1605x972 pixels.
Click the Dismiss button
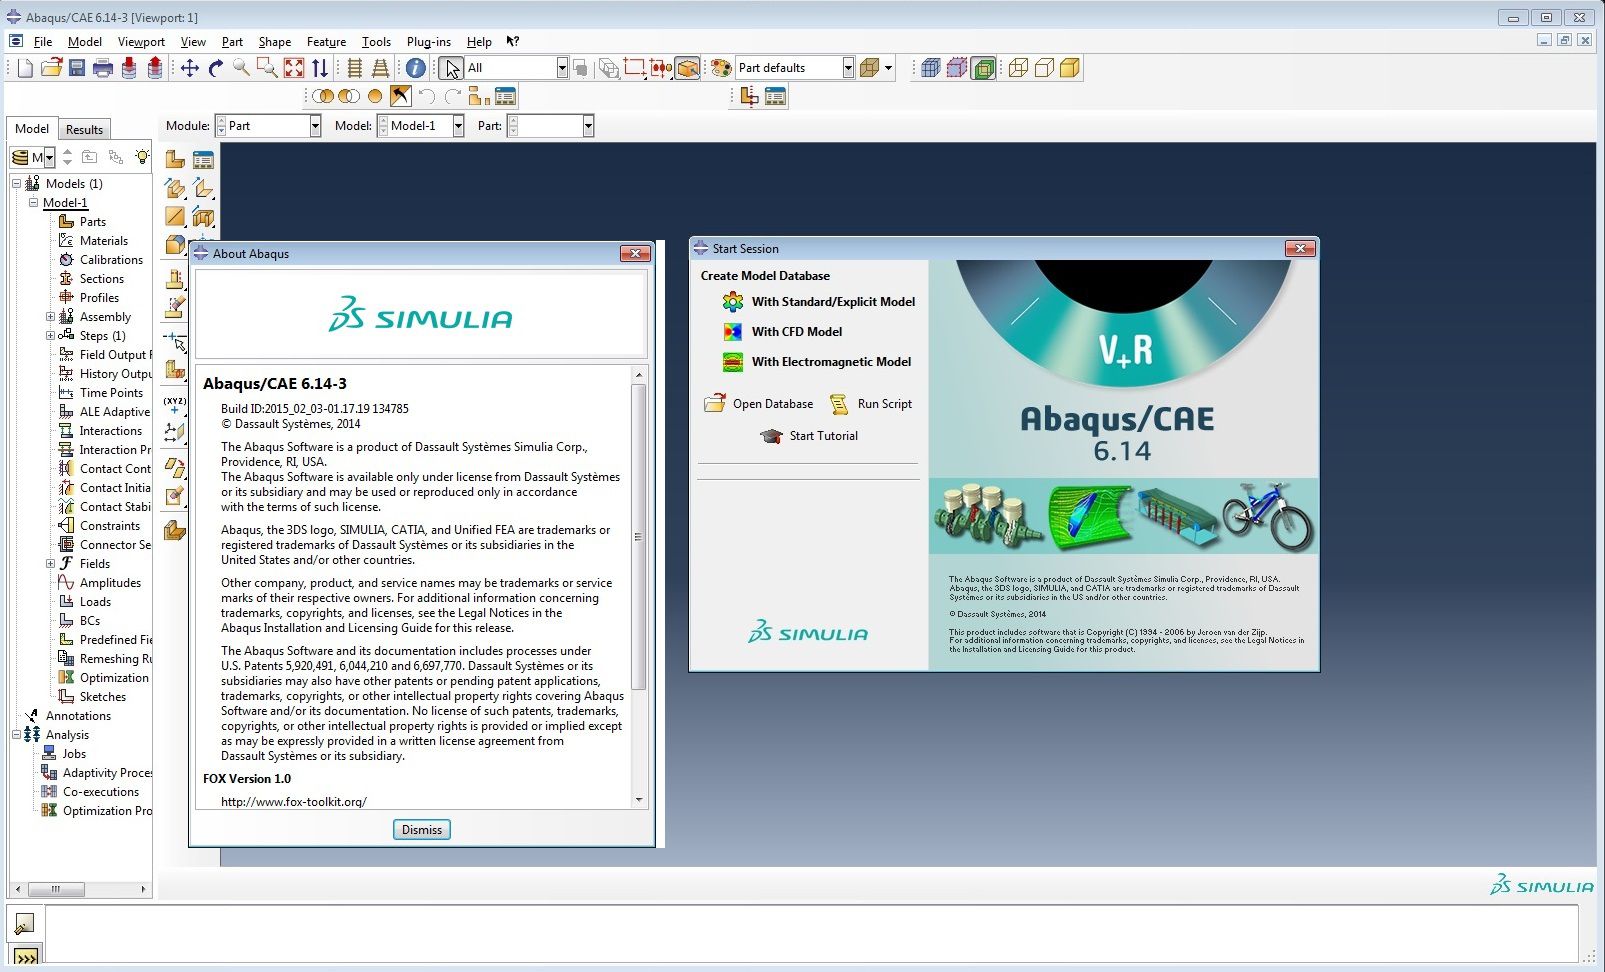[421, 830]
